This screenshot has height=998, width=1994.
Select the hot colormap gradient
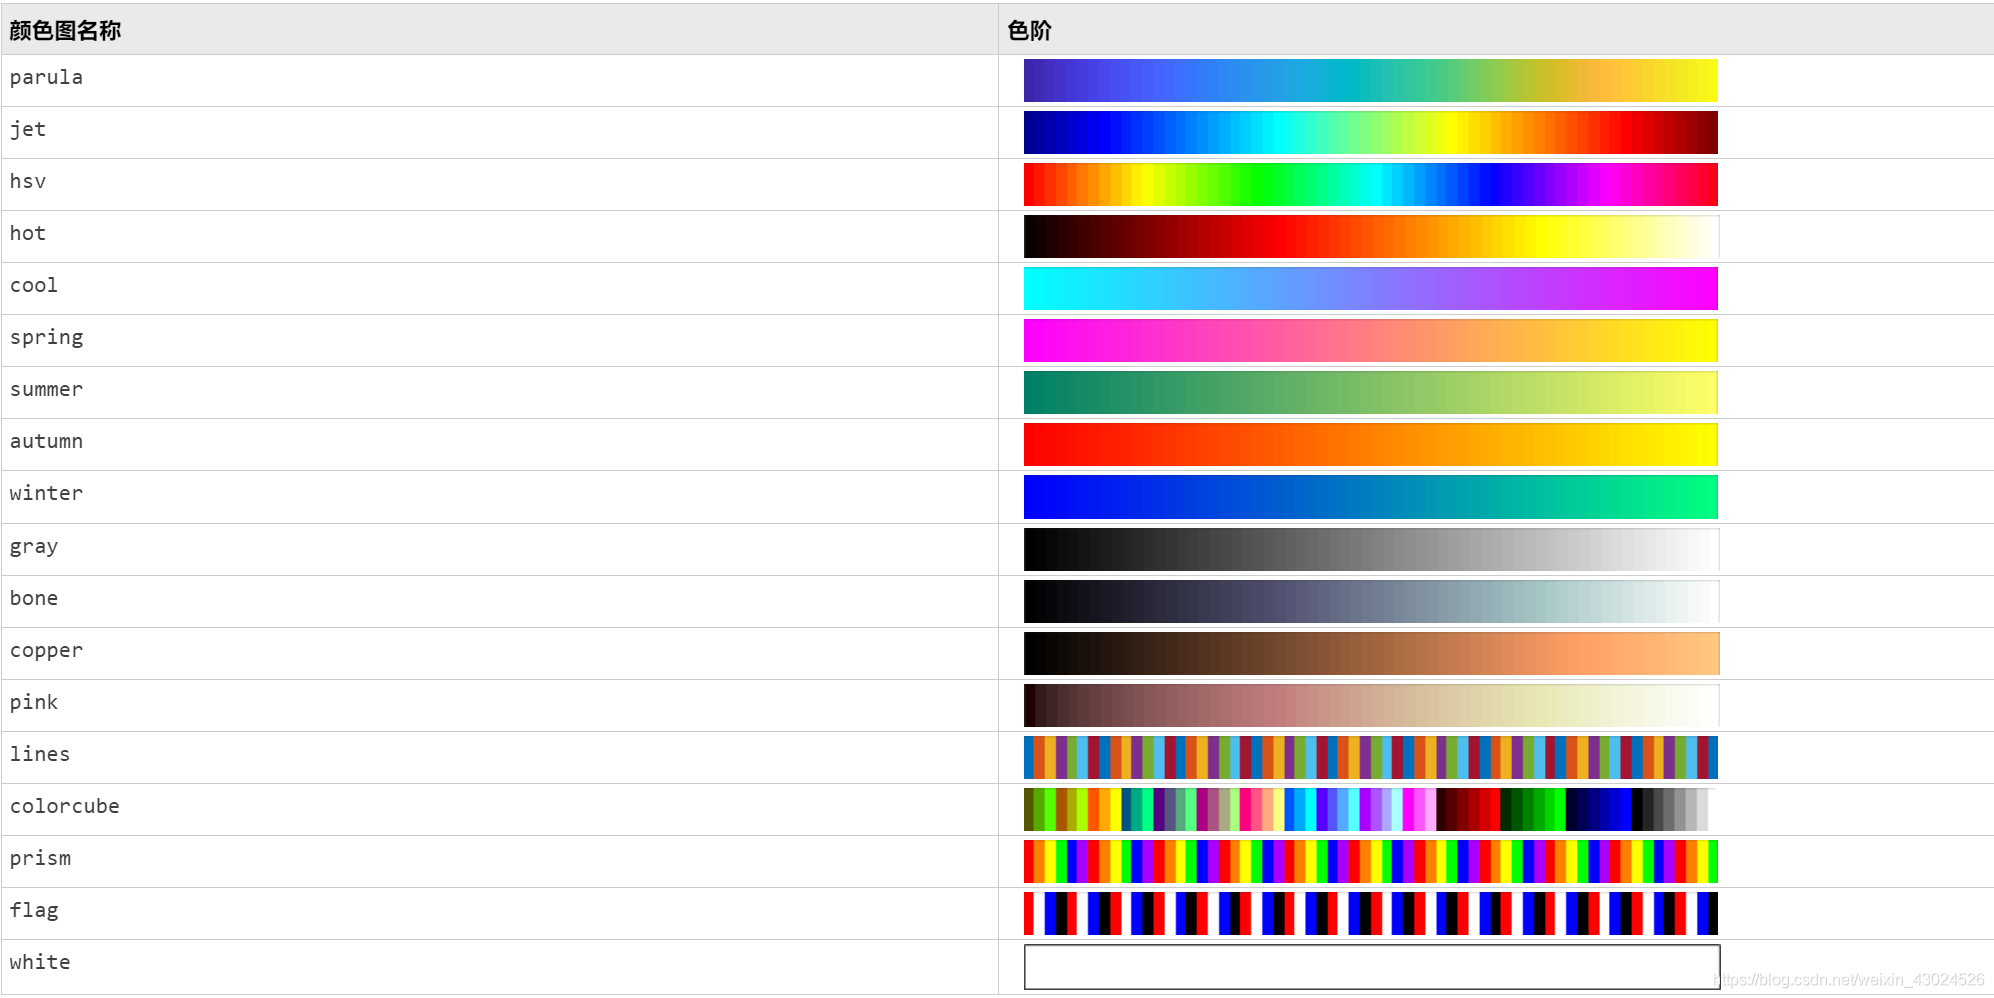(1370, 236)
